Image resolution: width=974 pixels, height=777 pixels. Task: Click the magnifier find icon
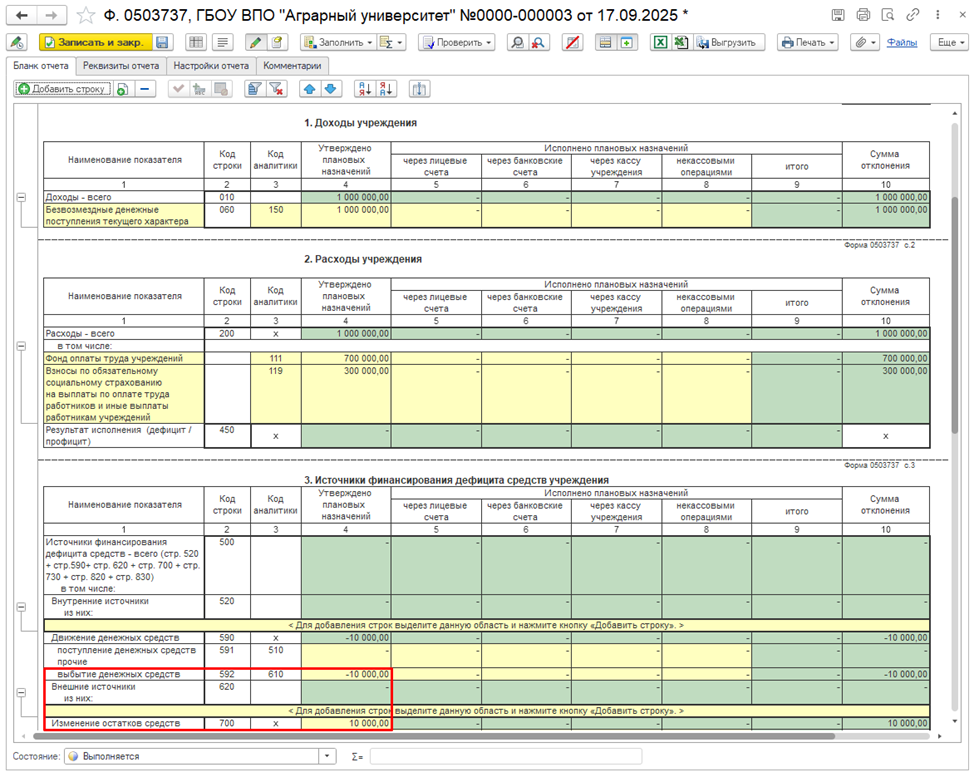tap(517, 42)
